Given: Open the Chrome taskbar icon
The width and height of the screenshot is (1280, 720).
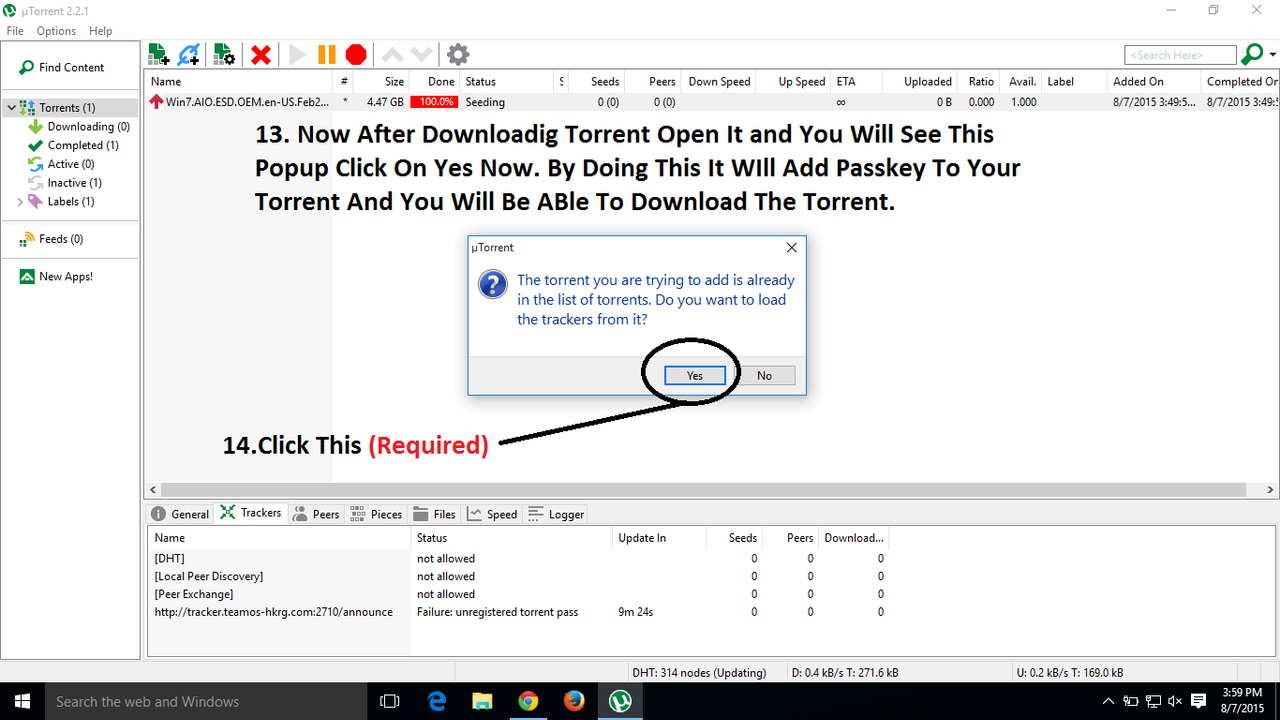Looking at the screenshot, I should click(x=528, y=701).
